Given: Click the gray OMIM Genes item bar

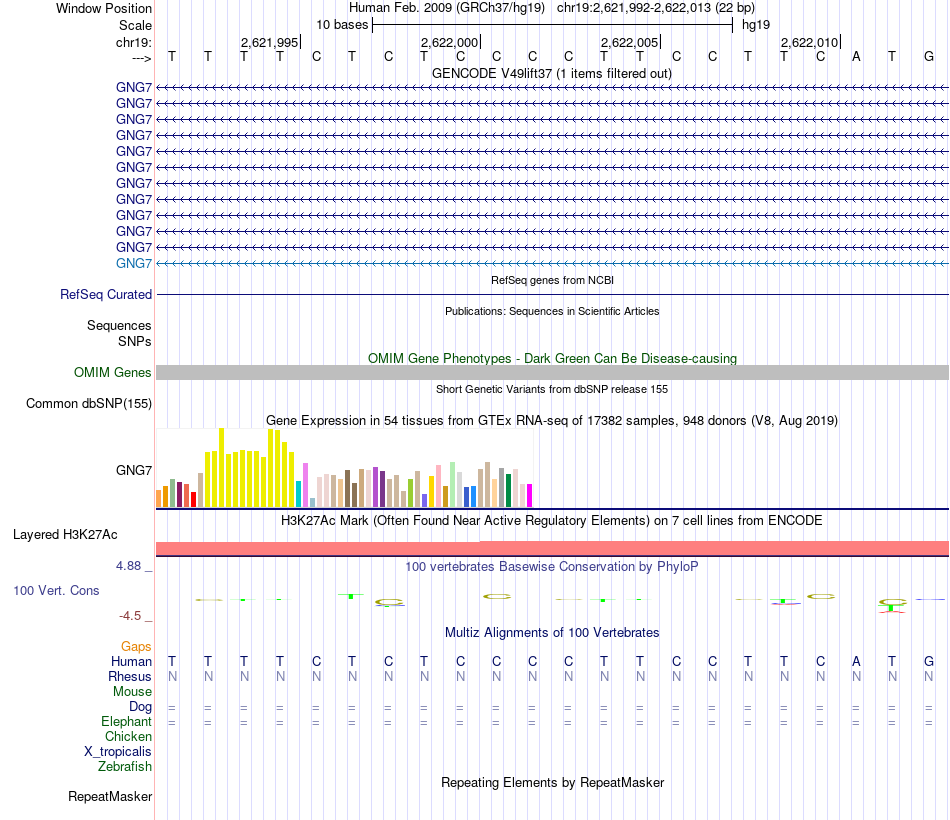Looking at the screenshot, I should pyautogui.click(x=552, y=372).
